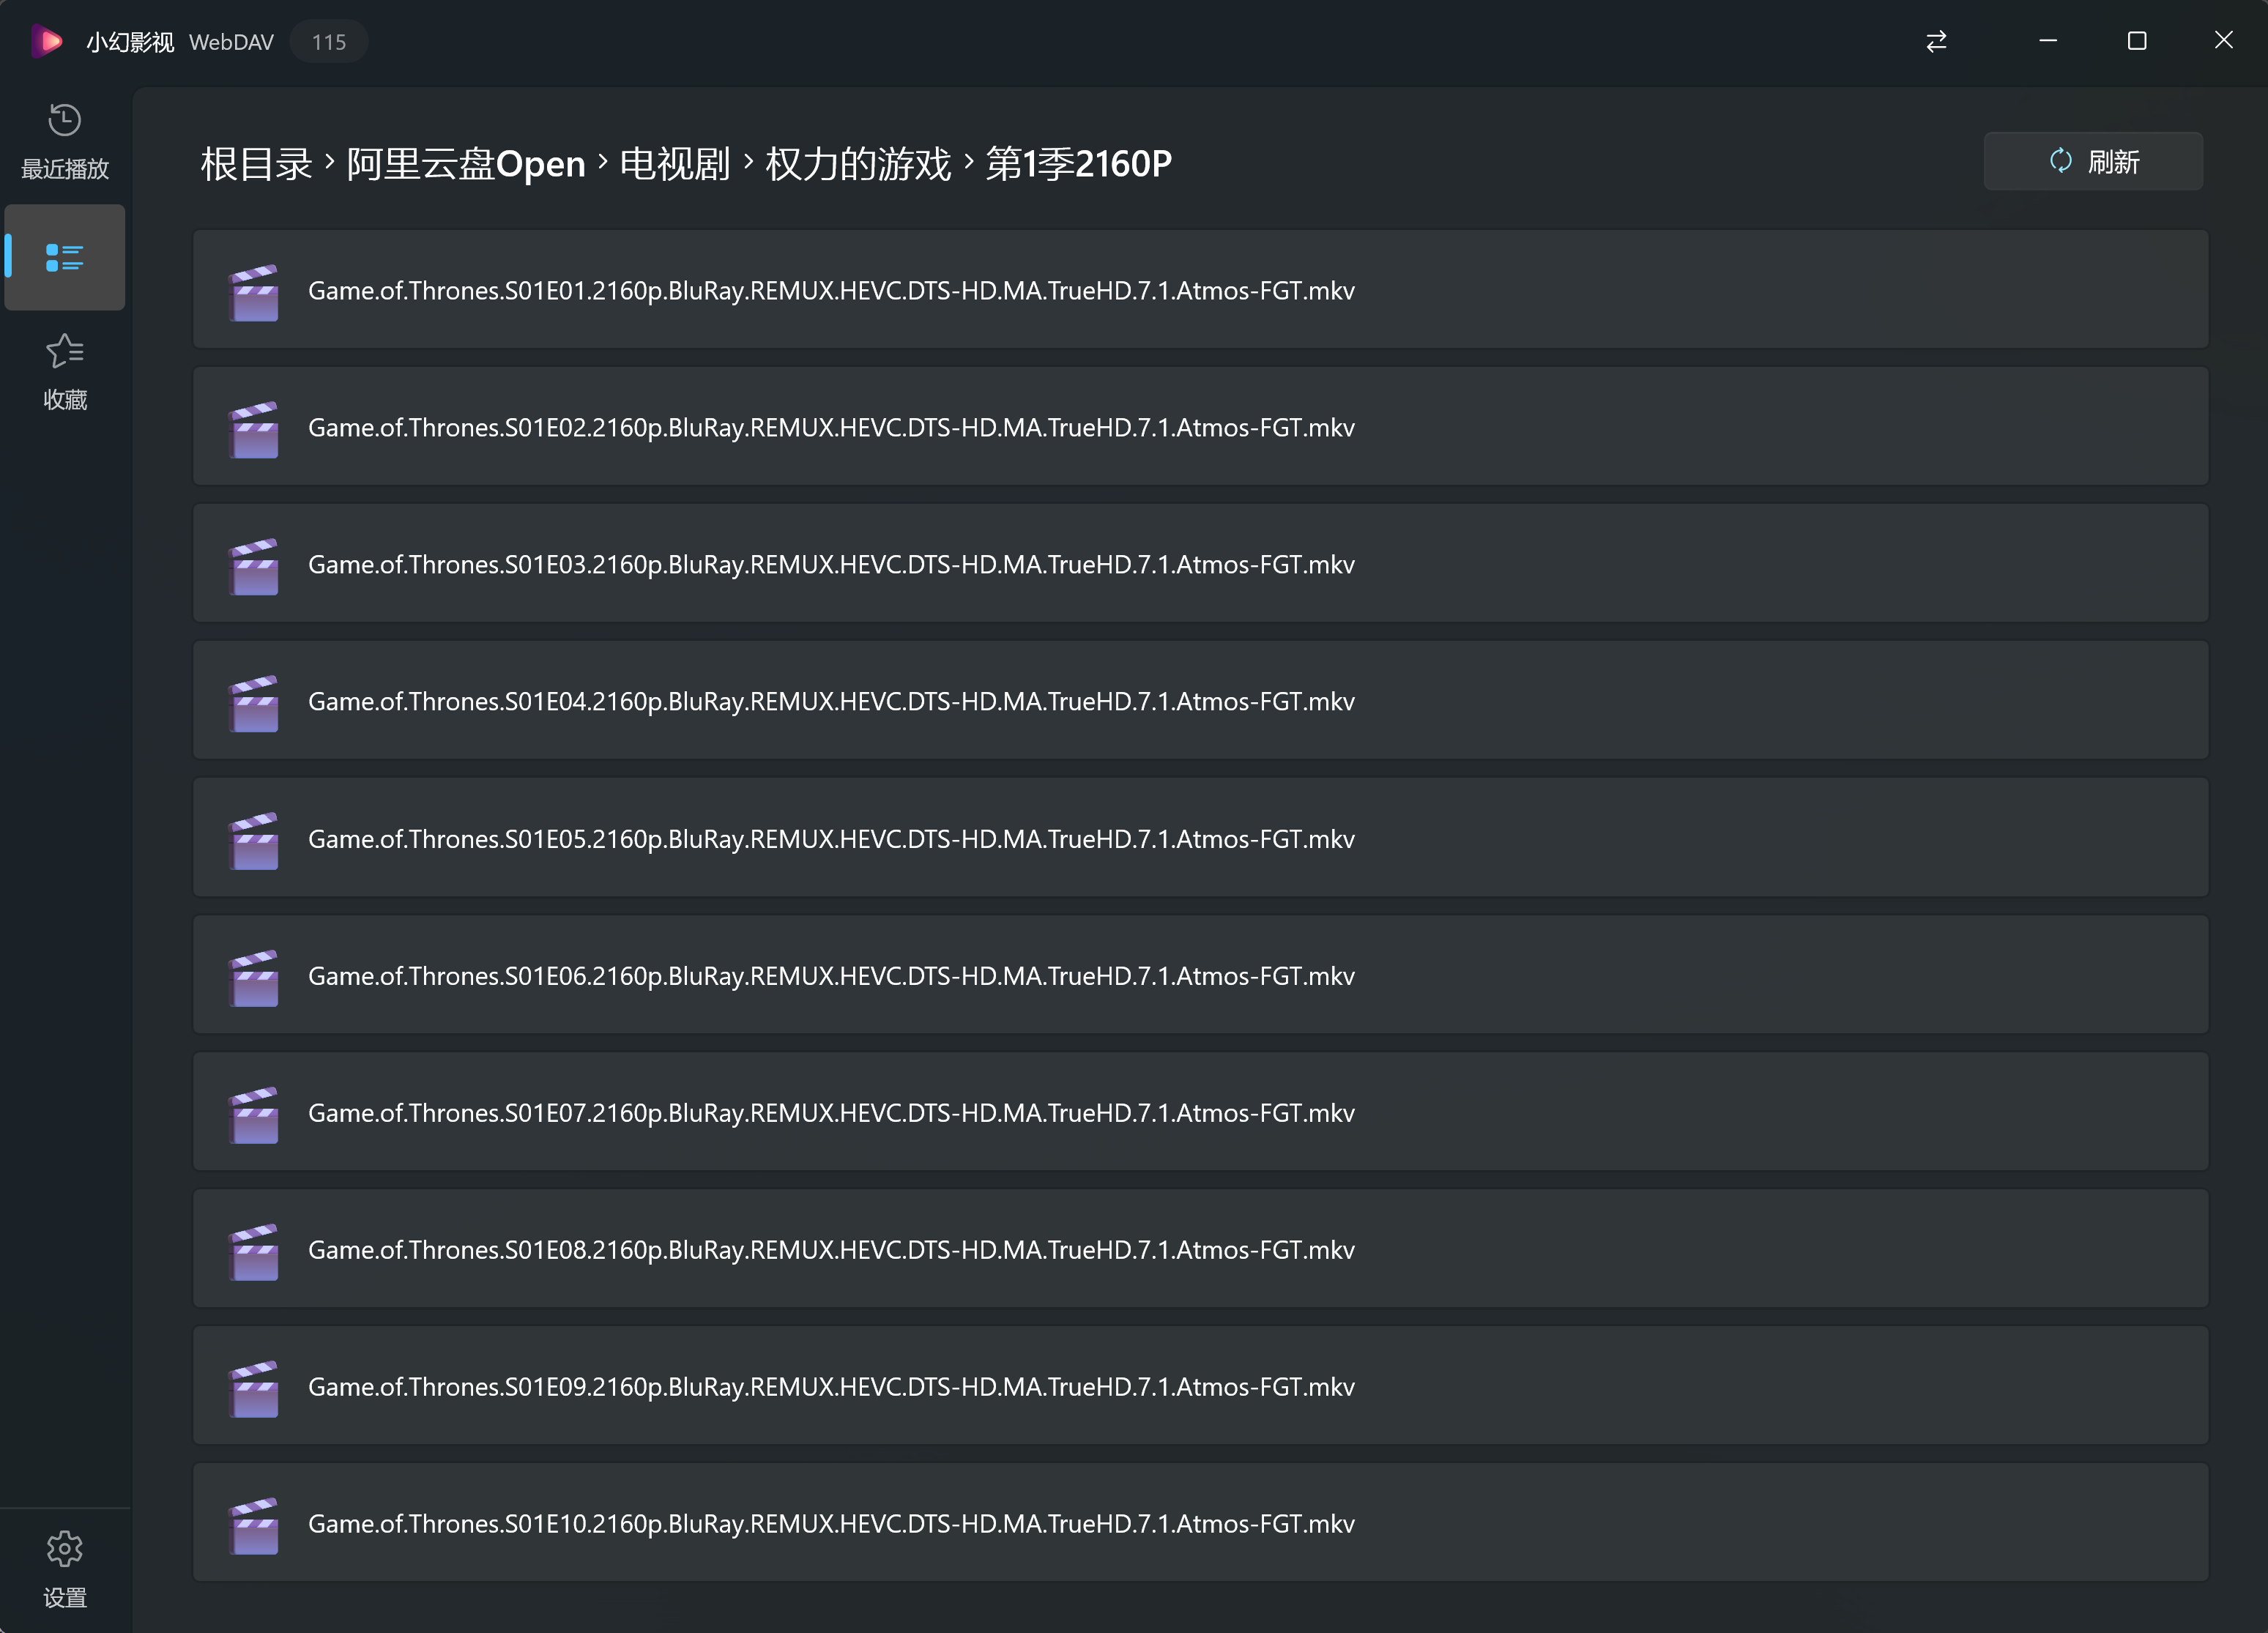Click clapperboard icon of S01E03 file

[x=253, y=566]
